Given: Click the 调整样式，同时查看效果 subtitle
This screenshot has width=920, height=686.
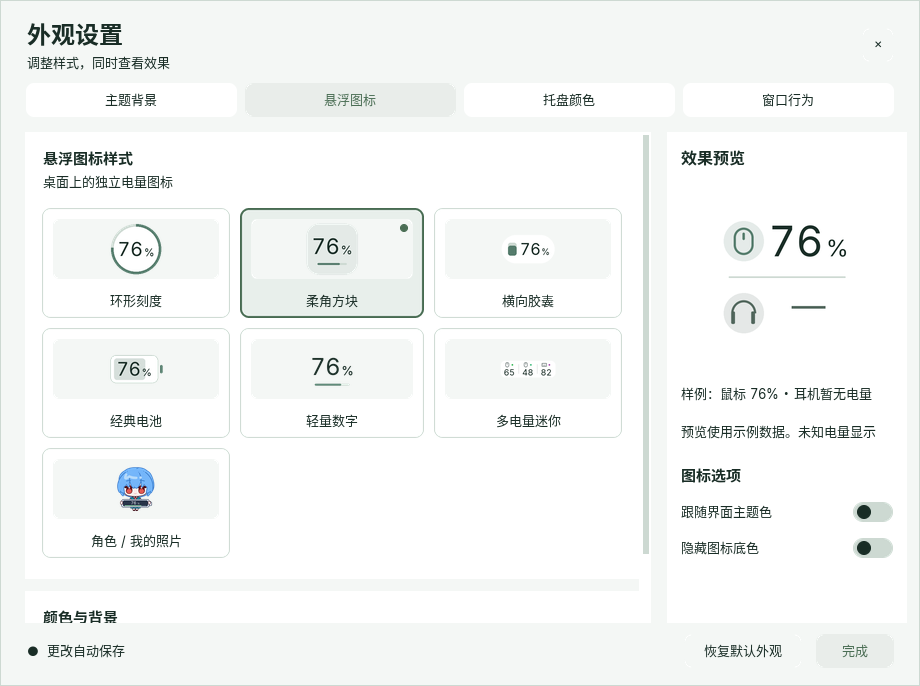Looking at the screenshot, I should tap(99, 63).
